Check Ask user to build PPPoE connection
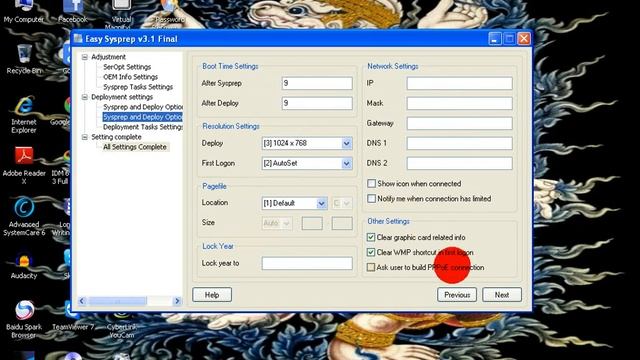 click(371, 267)
